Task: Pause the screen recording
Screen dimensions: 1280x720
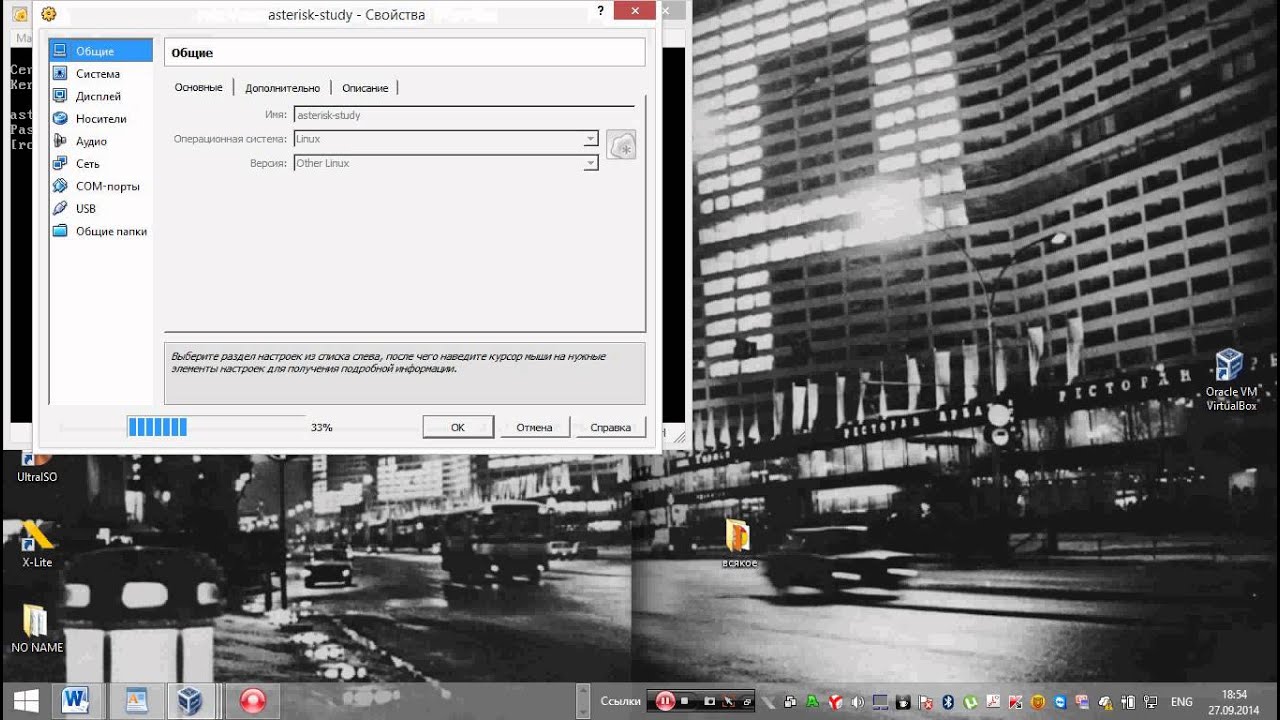Action: [665, 701]
